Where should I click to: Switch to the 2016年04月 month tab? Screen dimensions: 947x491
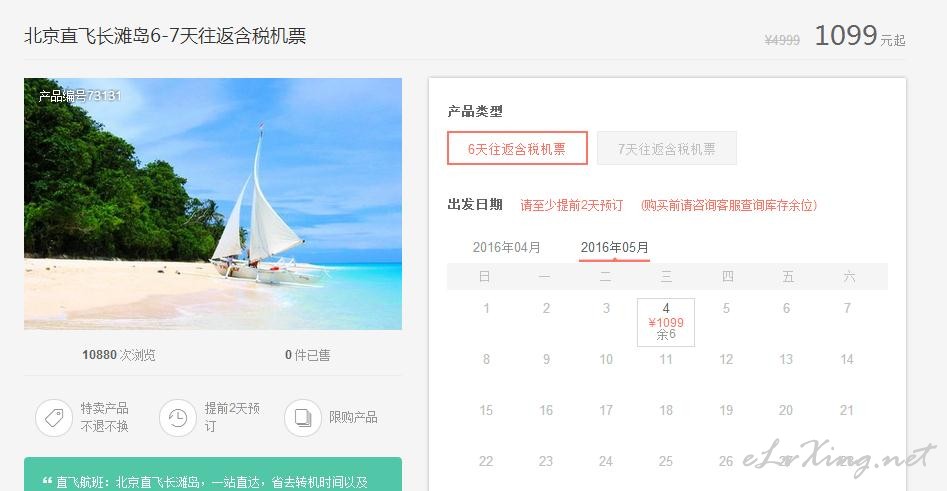(x=506, y=247)
